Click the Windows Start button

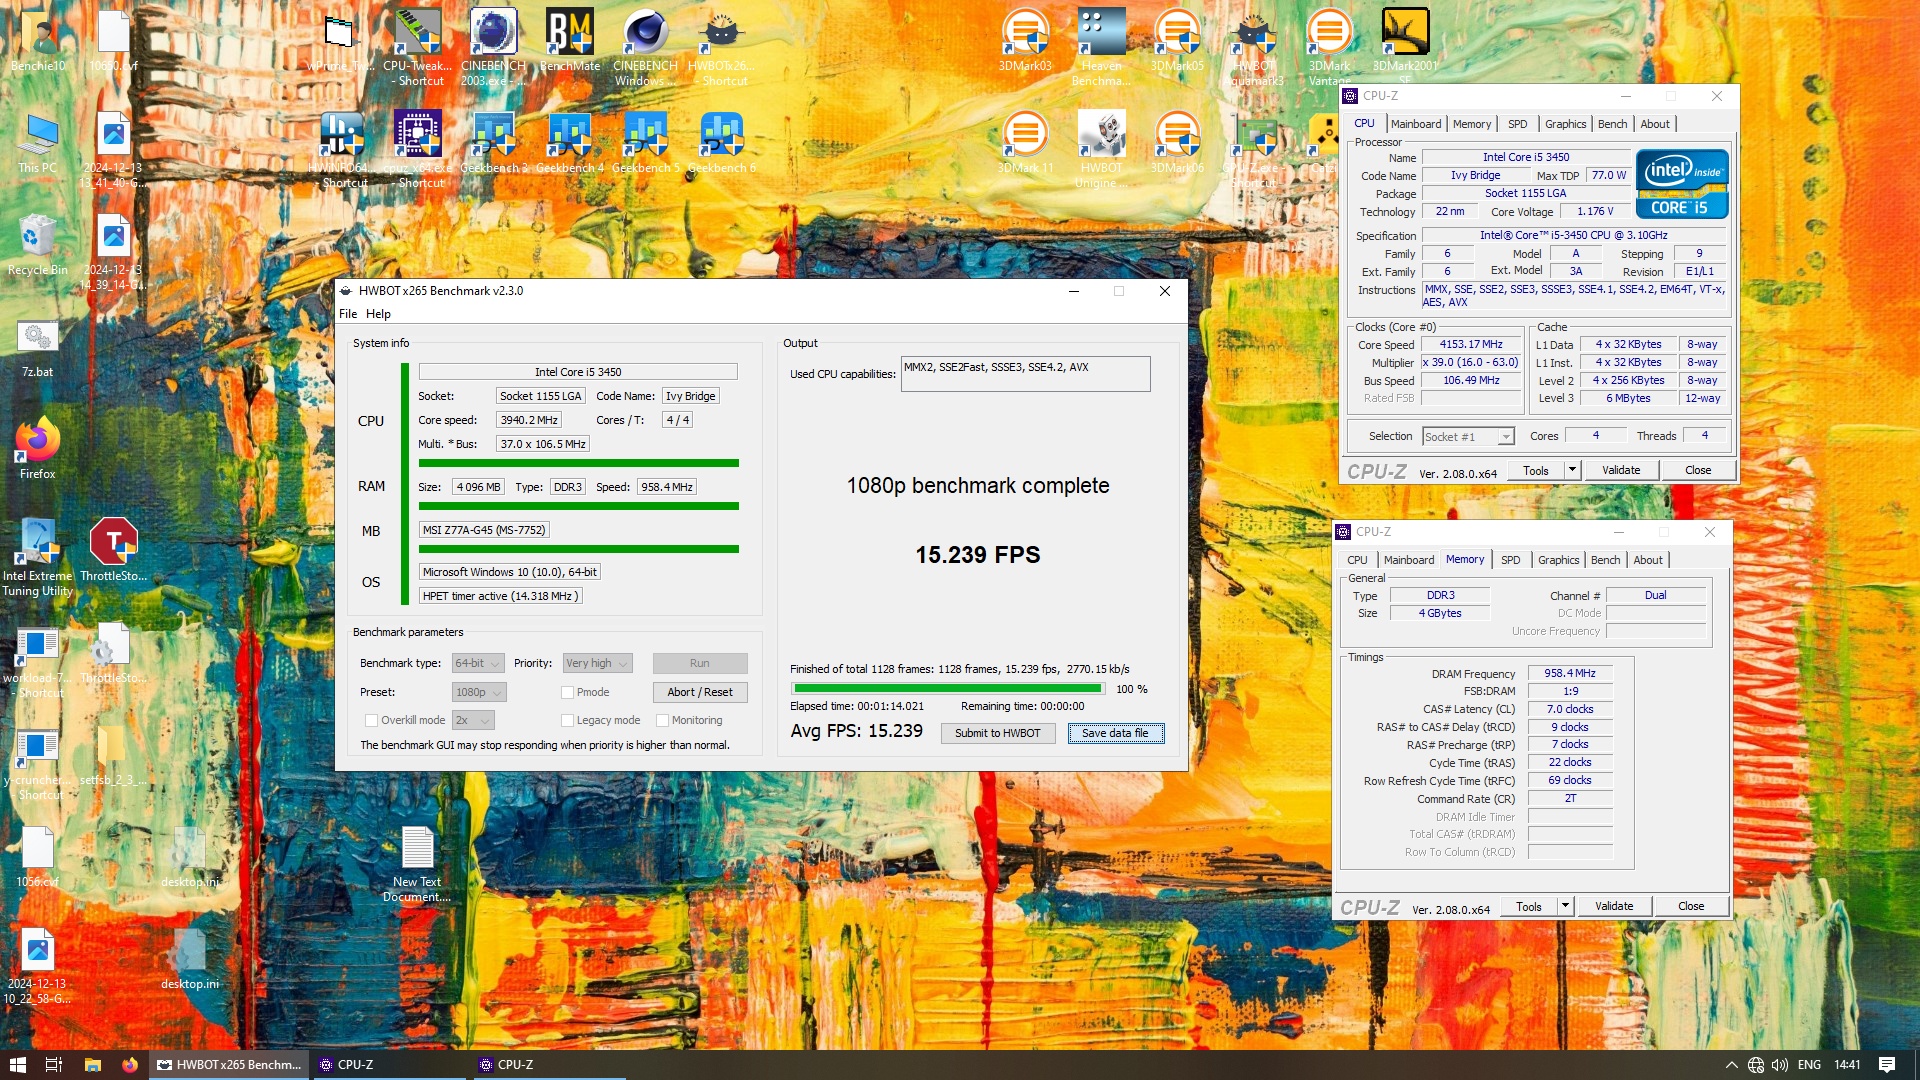(x=17, y=1065)
